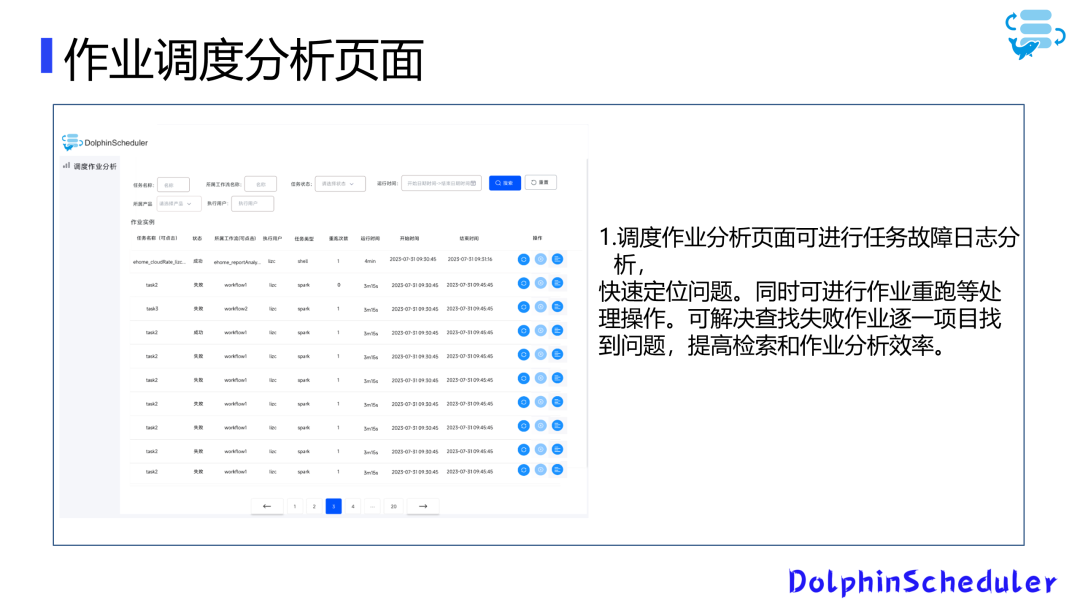Click the 执行用户 input field
Image resolution: width=1080 pixels, height=608 pixels.
[253, 203]
